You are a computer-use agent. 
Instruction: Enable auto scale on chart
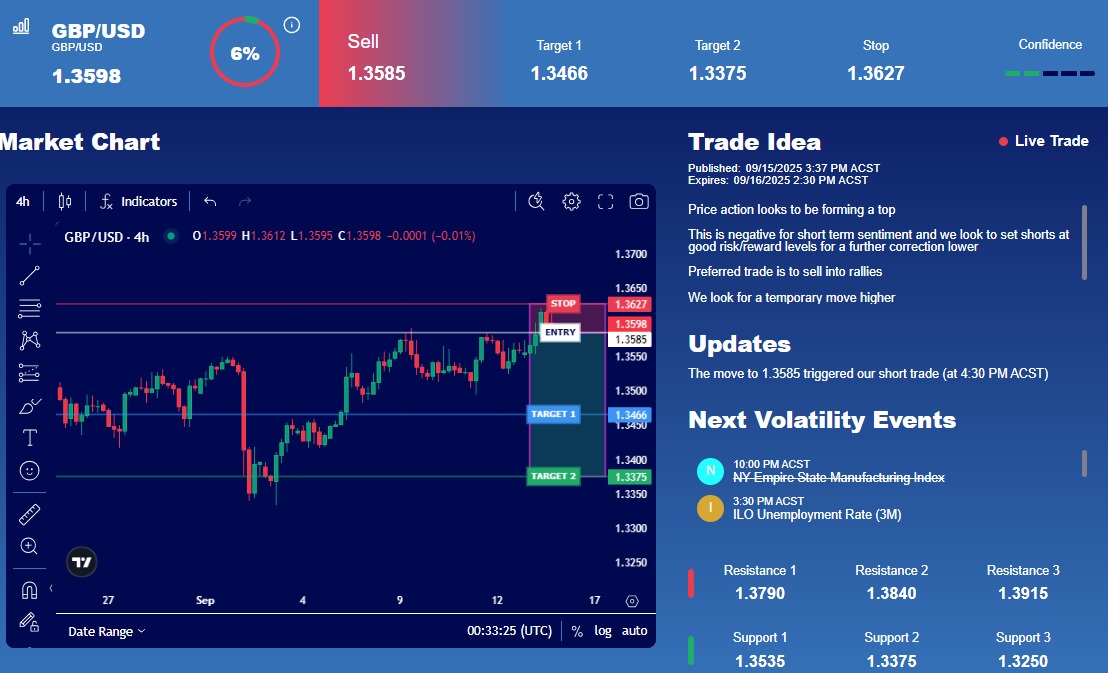(x=635, y=631)
